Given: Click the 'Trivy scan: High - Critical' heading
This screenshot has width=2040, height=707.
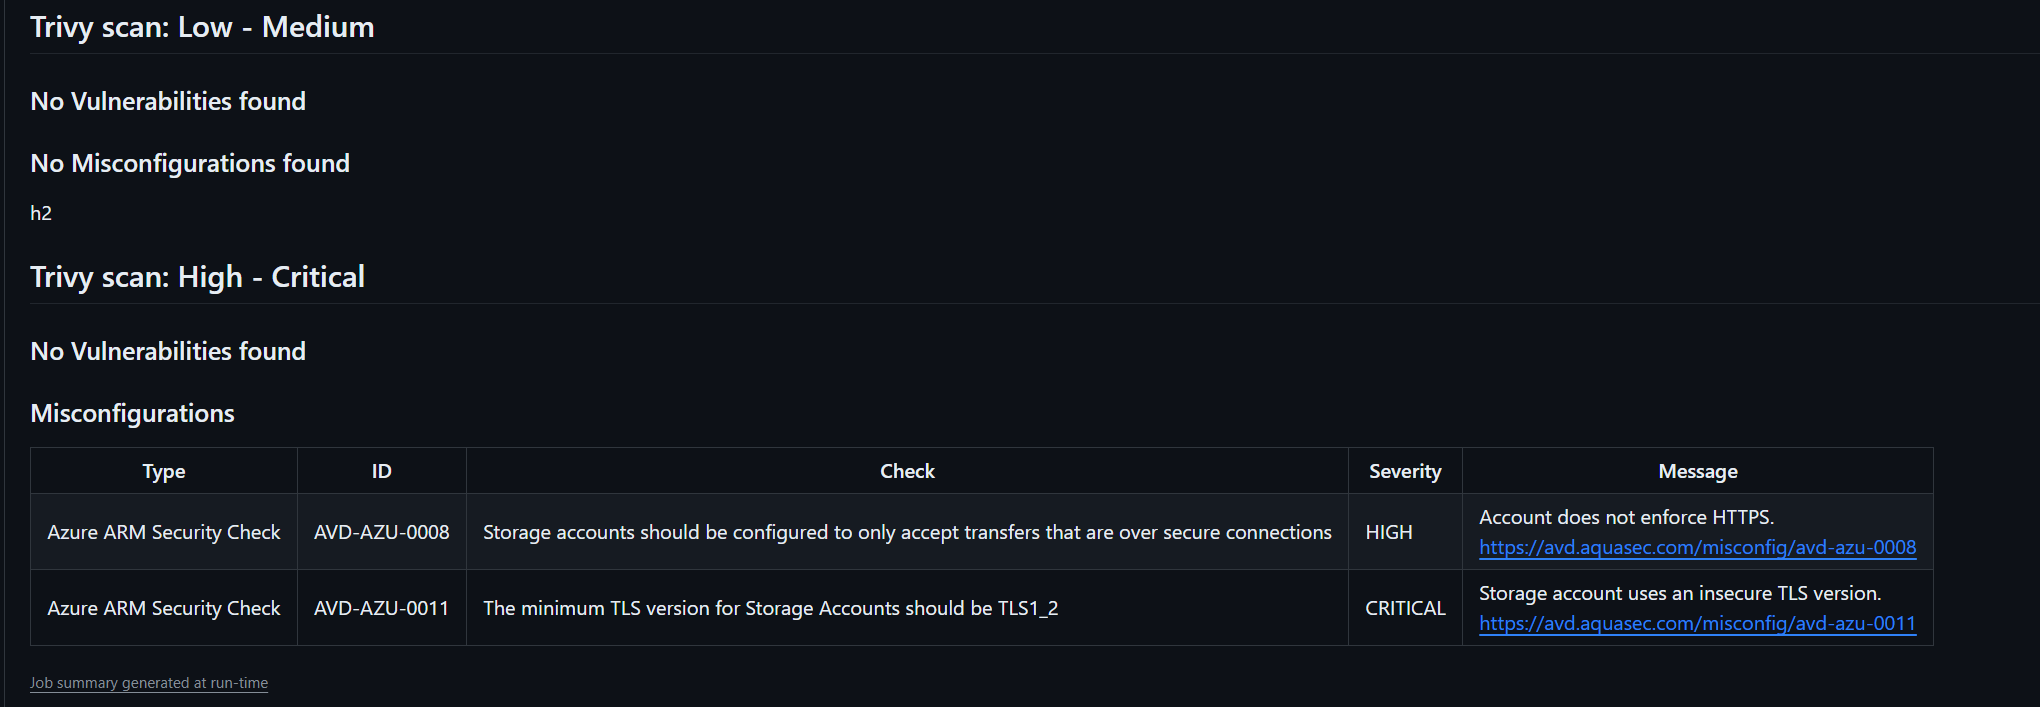Looking at the screenshot, I should pos(197,277).
